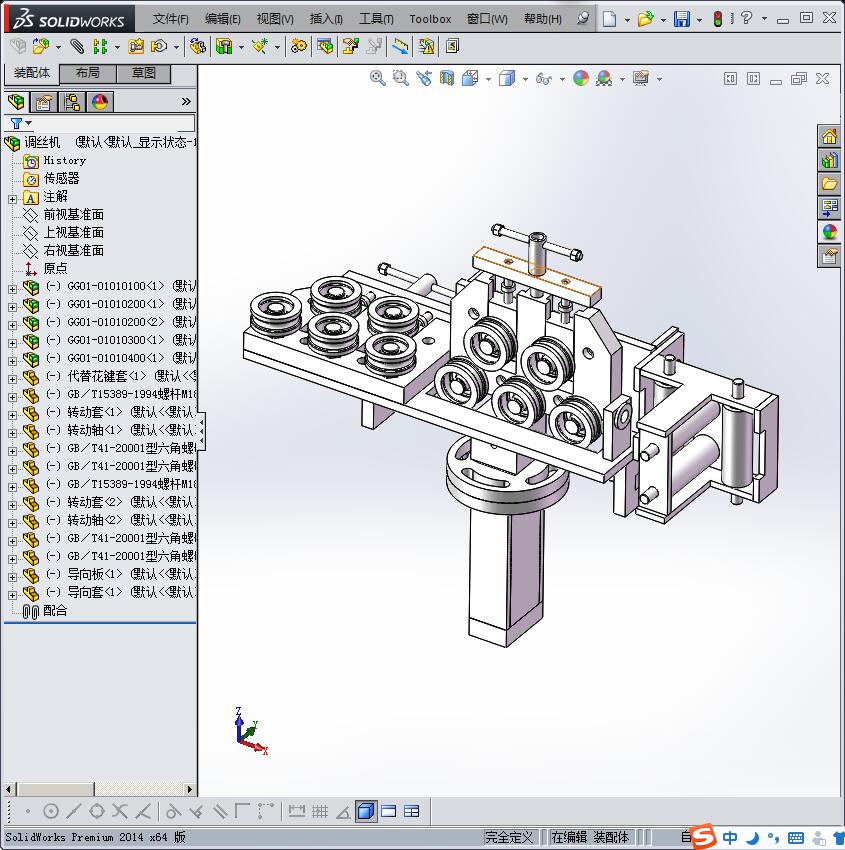
Task: Click the Zoom to Area icon
Action: (x=401, y=79)
